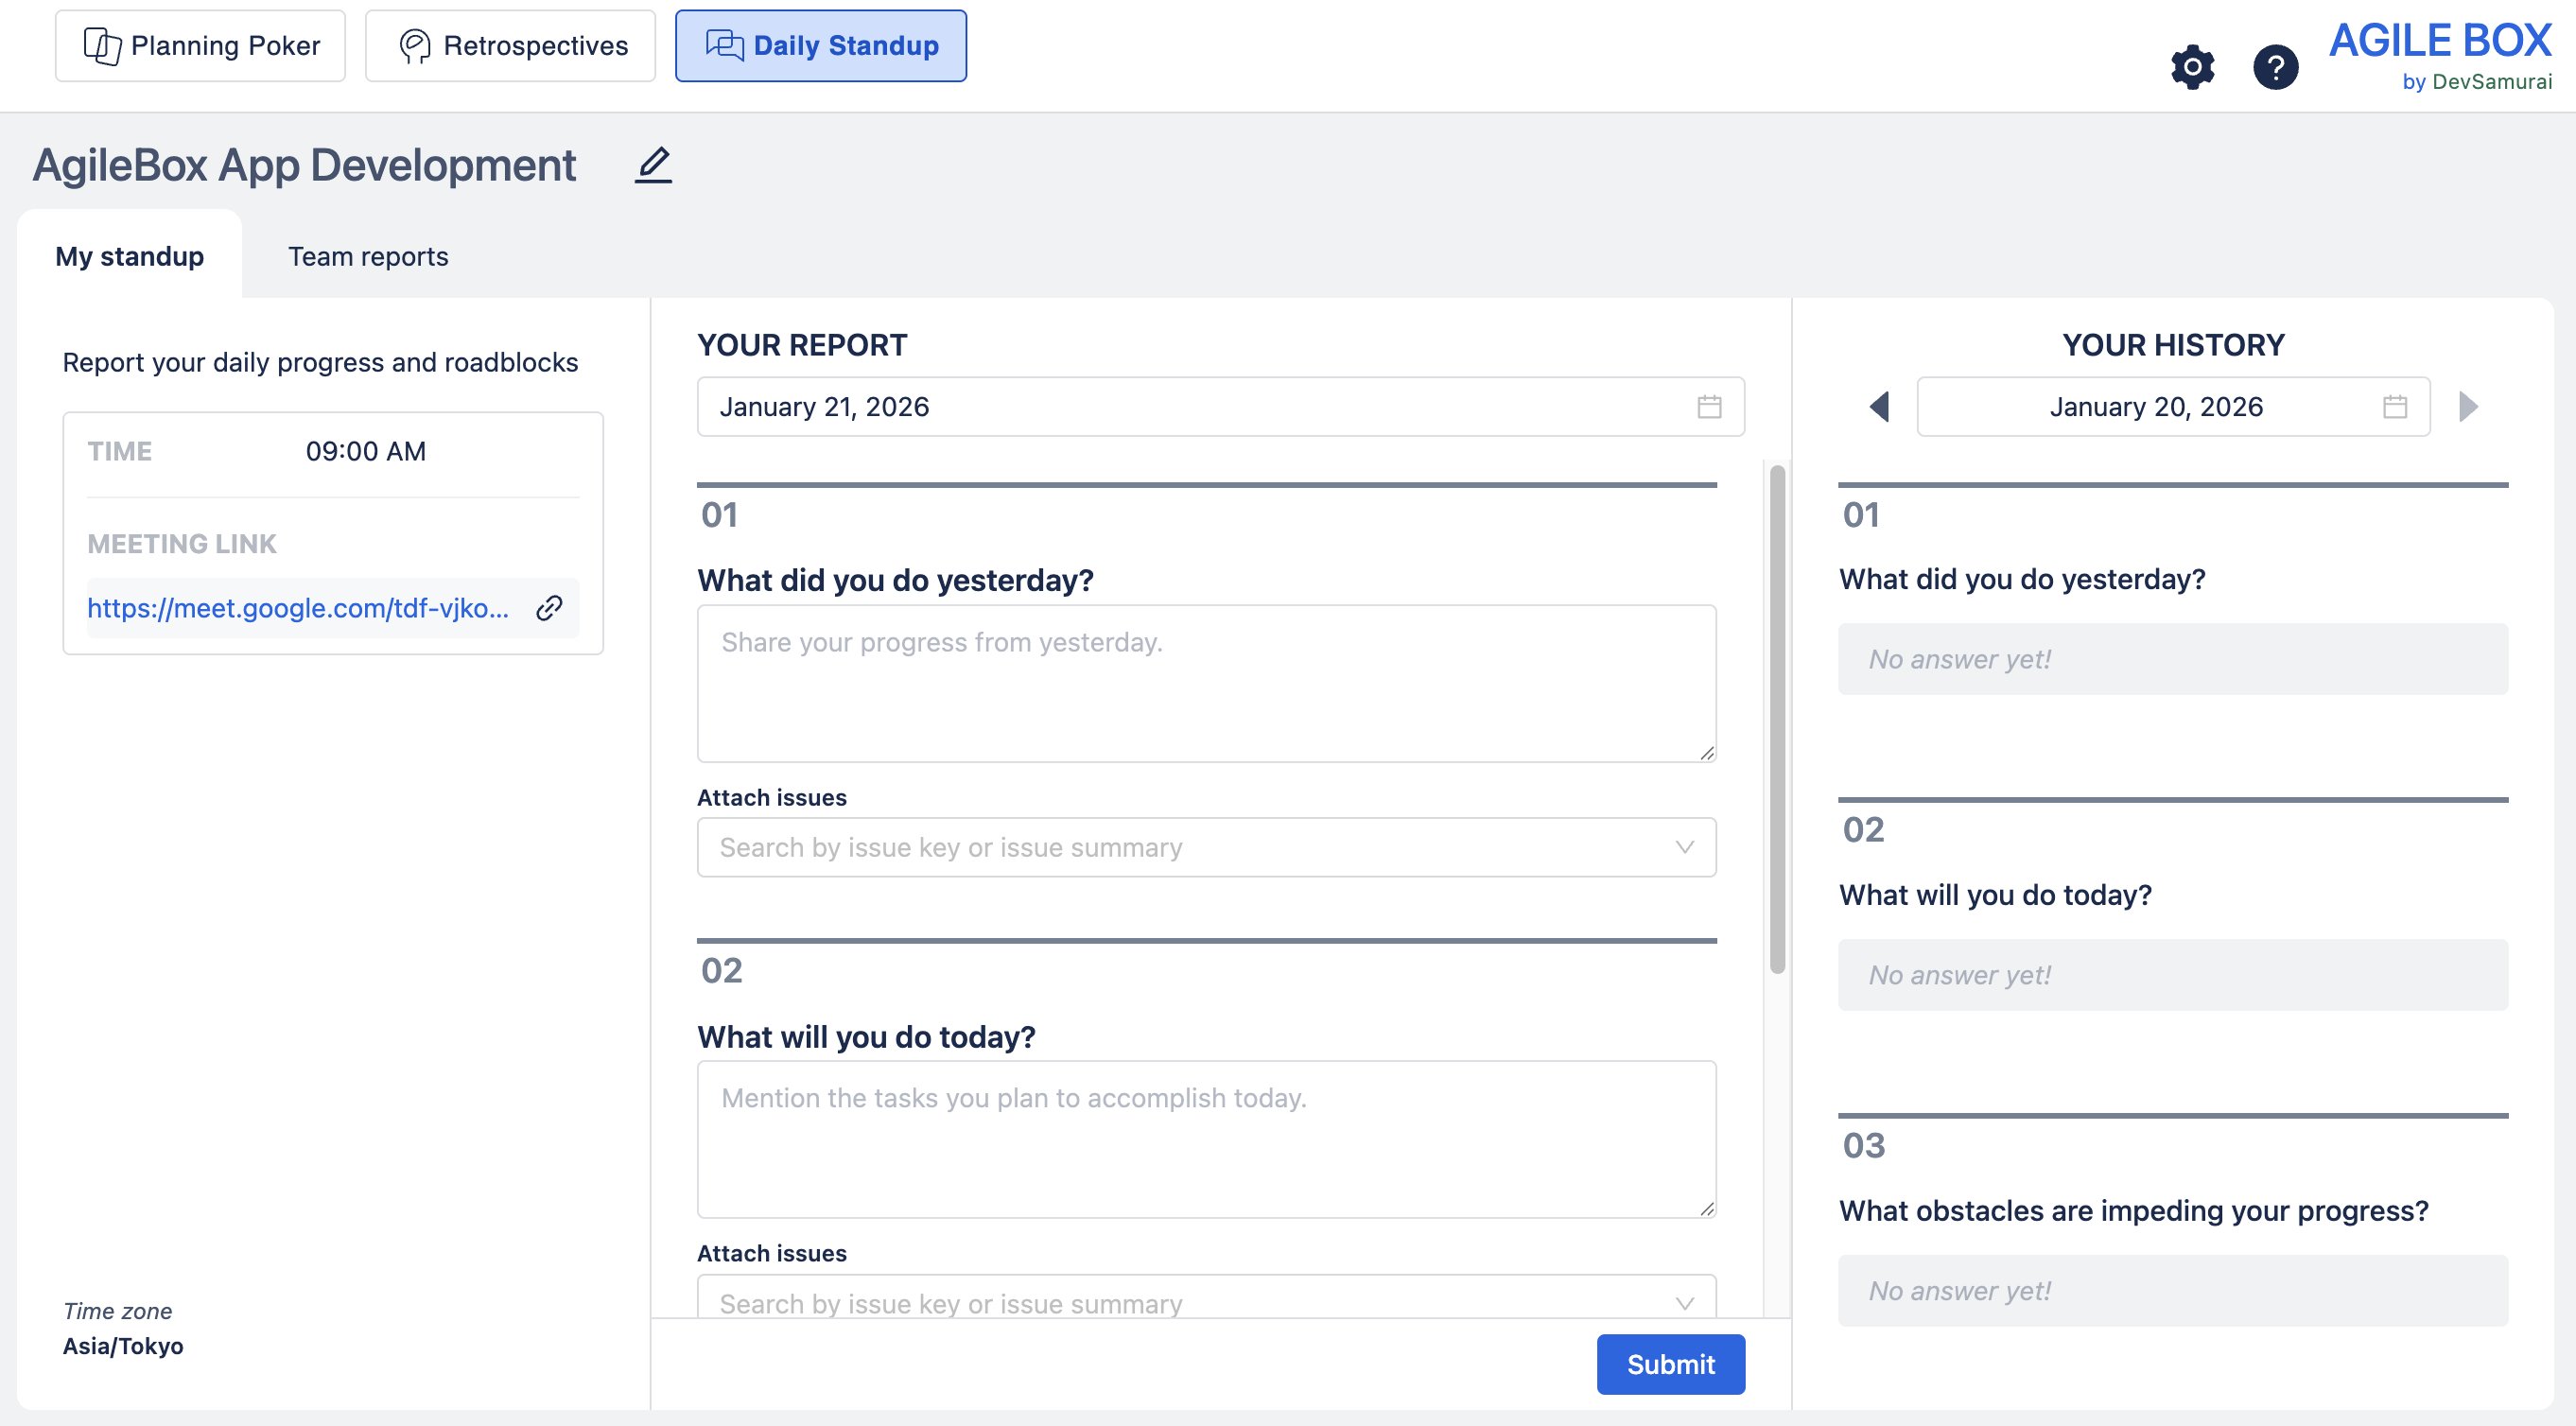Open the January 21, 2026 report date picker
Image resolution: width=2576 pixels, height=1426 pixels.
tap(1200, 407)
